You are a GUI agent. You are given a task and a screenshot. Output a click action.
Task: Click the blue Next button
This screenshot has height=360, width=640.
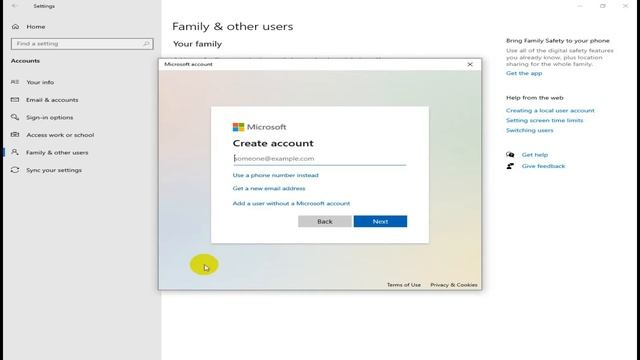380,221
